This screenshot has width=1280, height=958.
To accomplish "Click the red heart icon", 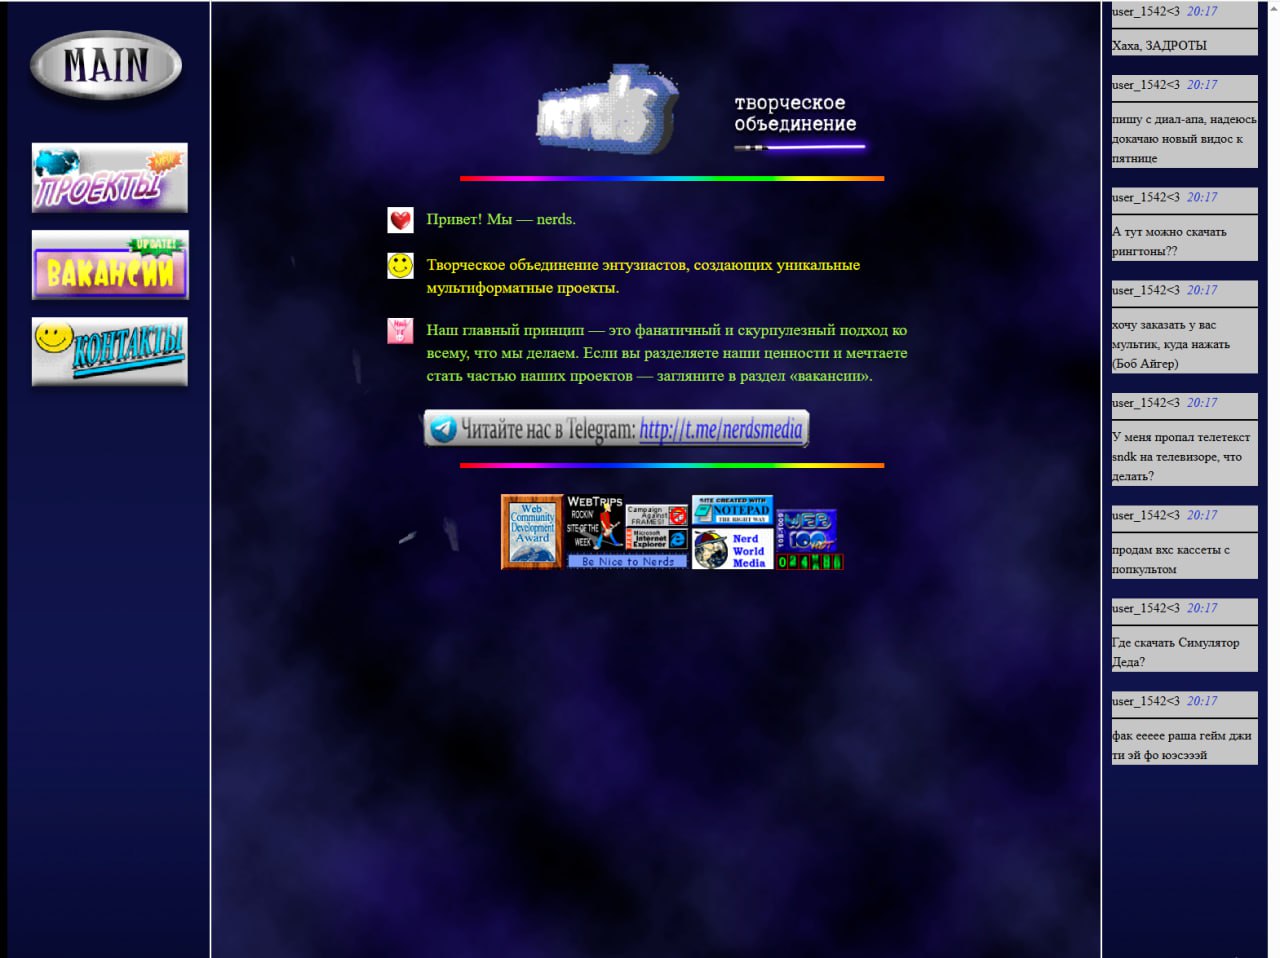I will pos(400,220).
